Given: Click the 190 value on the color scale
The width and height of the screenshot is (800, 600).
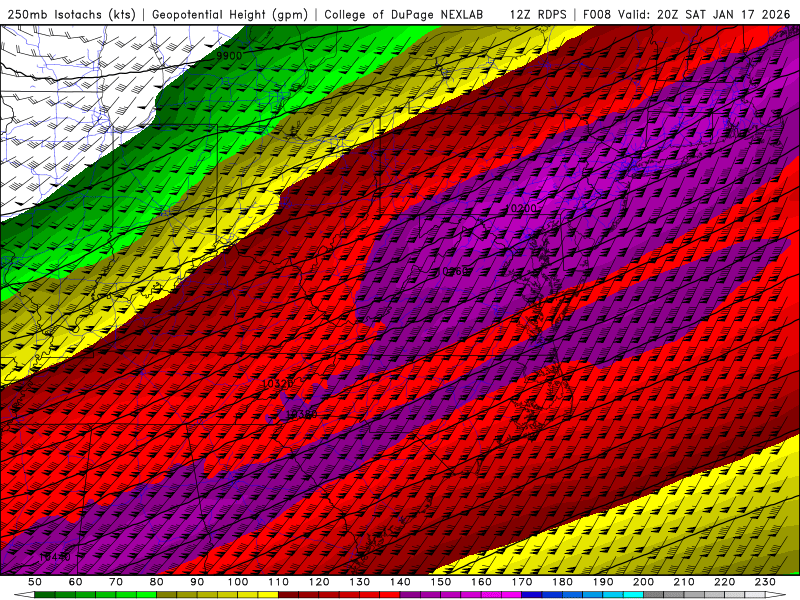Looking at the screenshot, I should pos(603,582).
